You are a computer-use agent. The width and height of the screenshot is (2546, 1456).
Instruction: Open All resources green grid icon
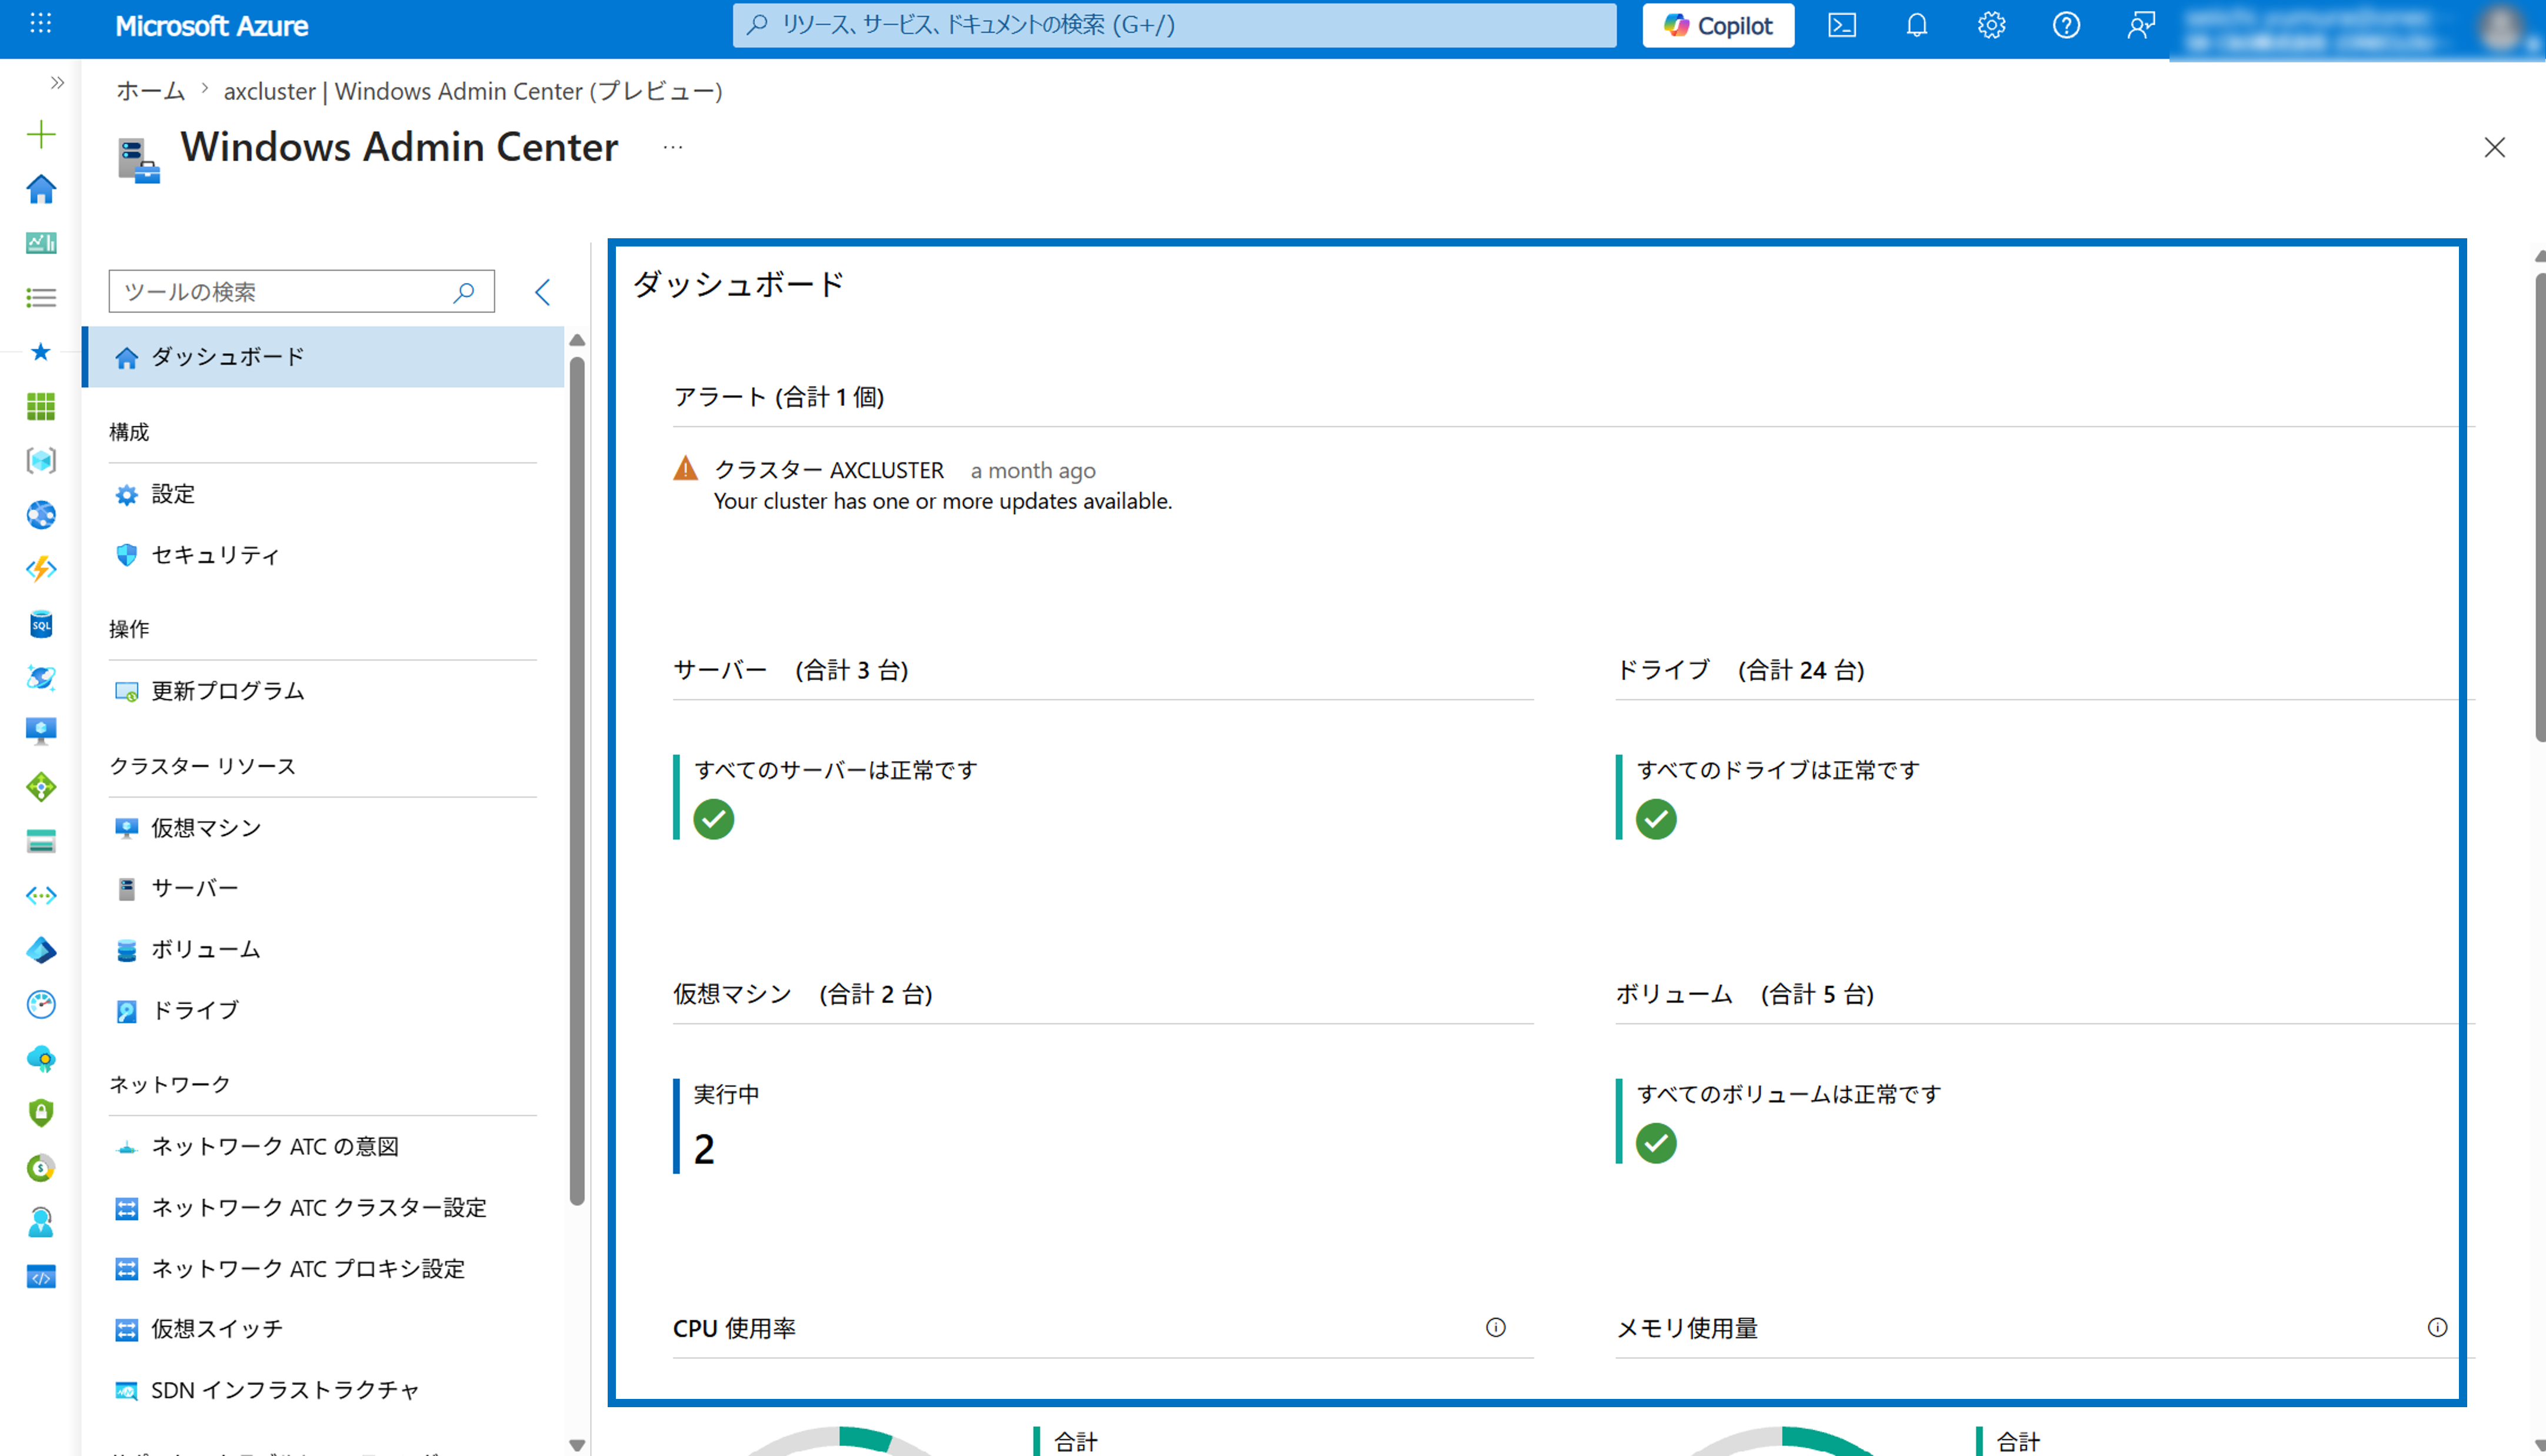point(41,406)
